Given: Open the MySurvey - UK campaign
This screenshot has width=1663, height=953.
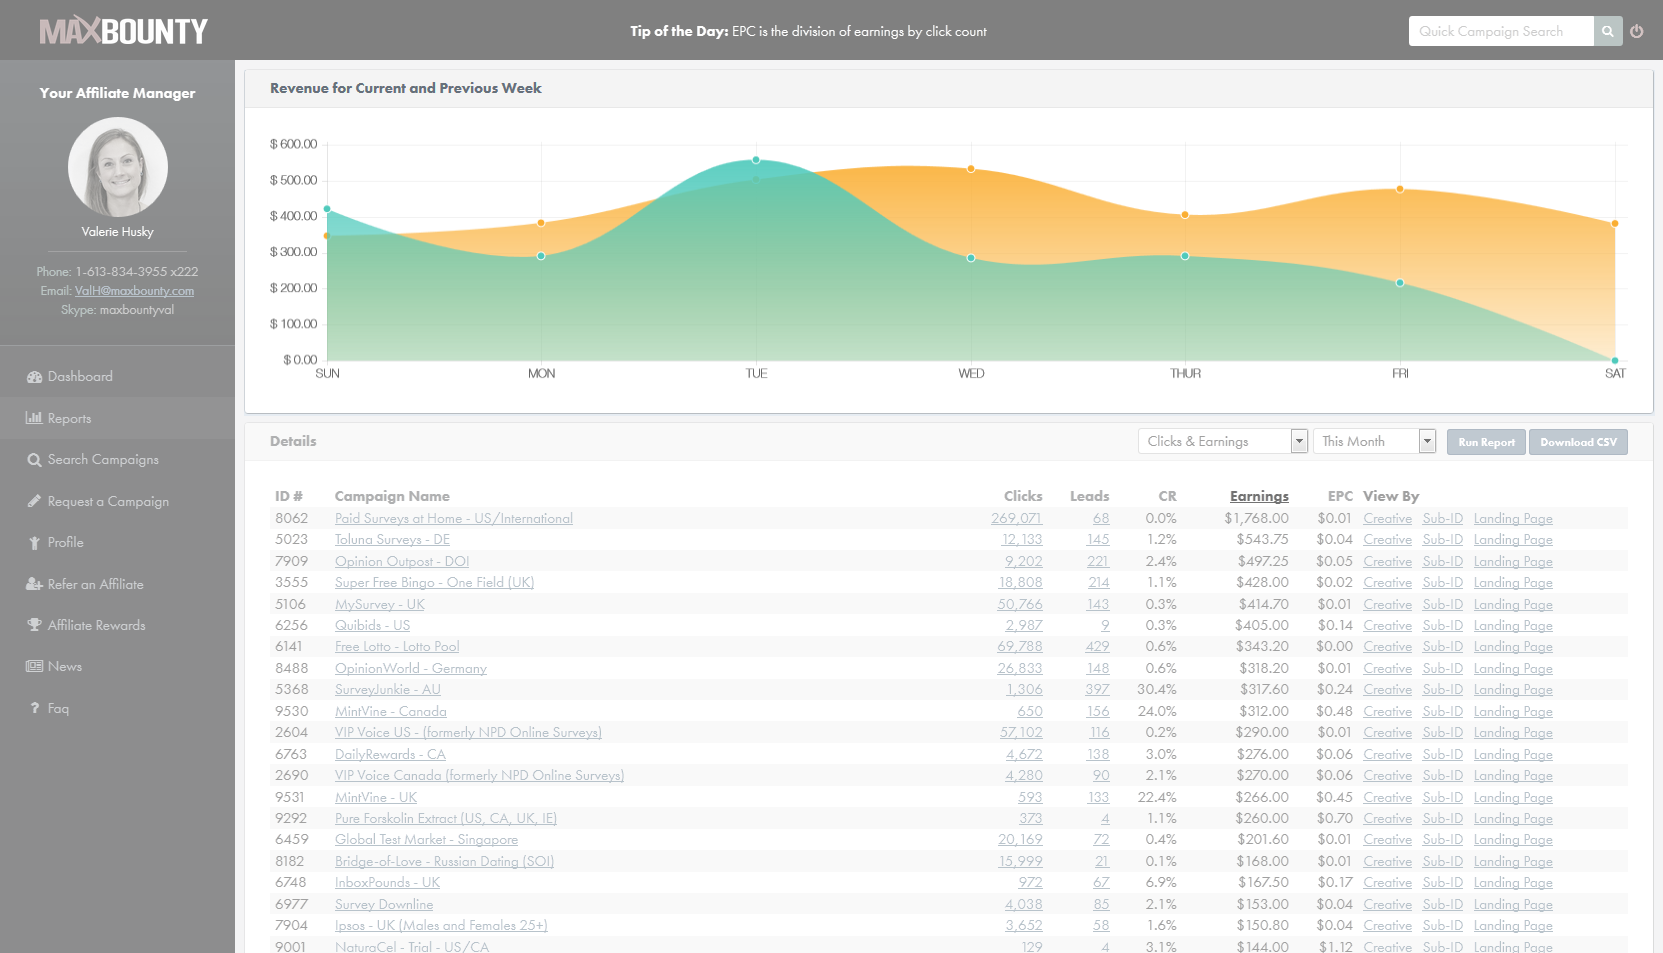Looking at the screenshot, I should tap(380, 604).
